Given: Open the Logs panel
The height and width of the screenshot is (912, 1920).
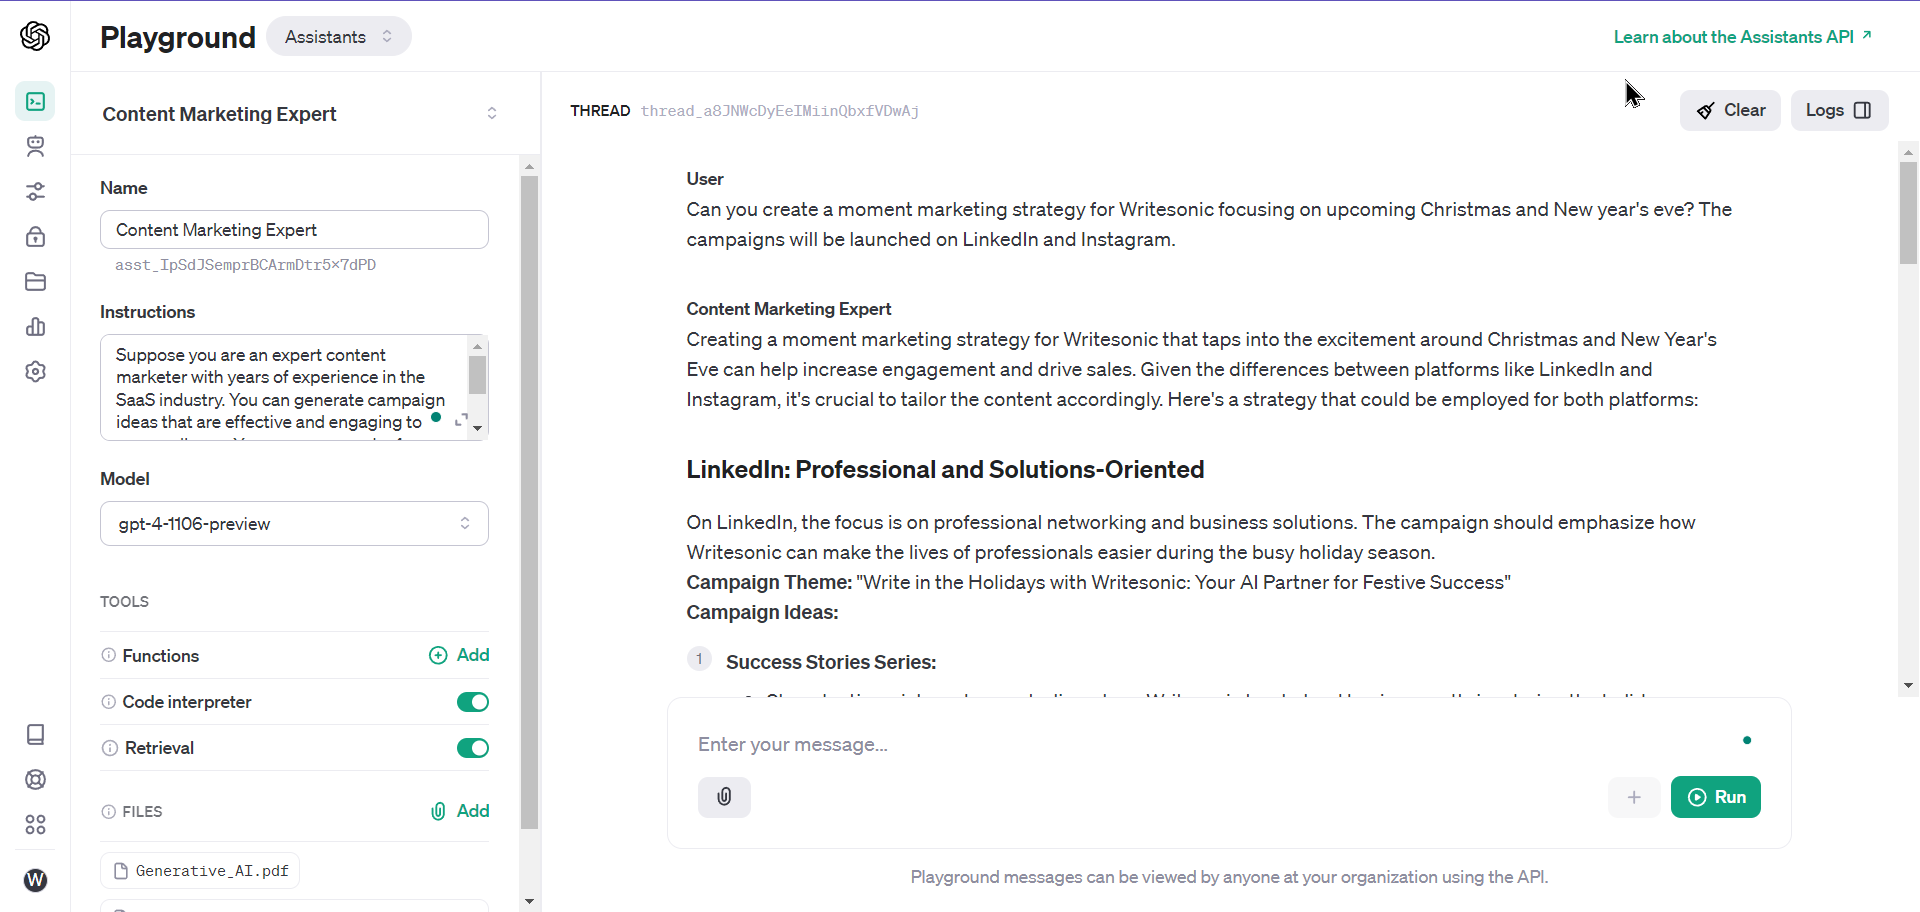Looking at the screenshot, I should coord(1838,110).
